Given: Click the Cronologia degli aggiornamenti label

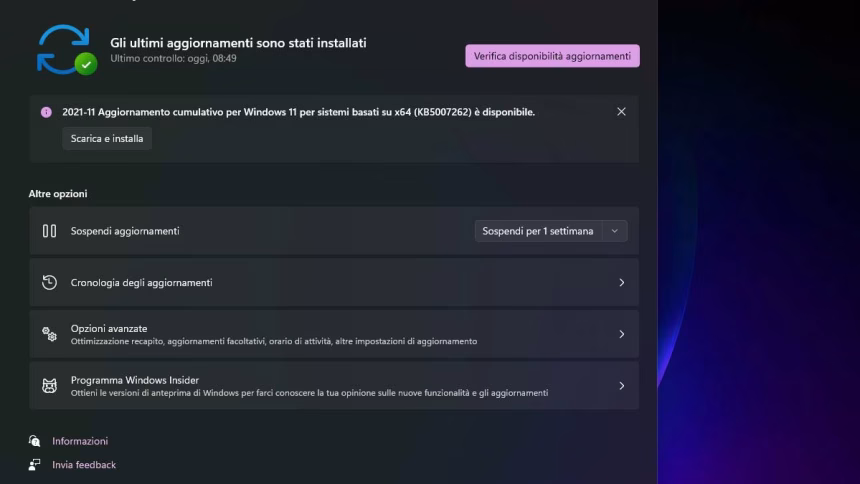Looking at the screenshot, I should click(142, 283).
